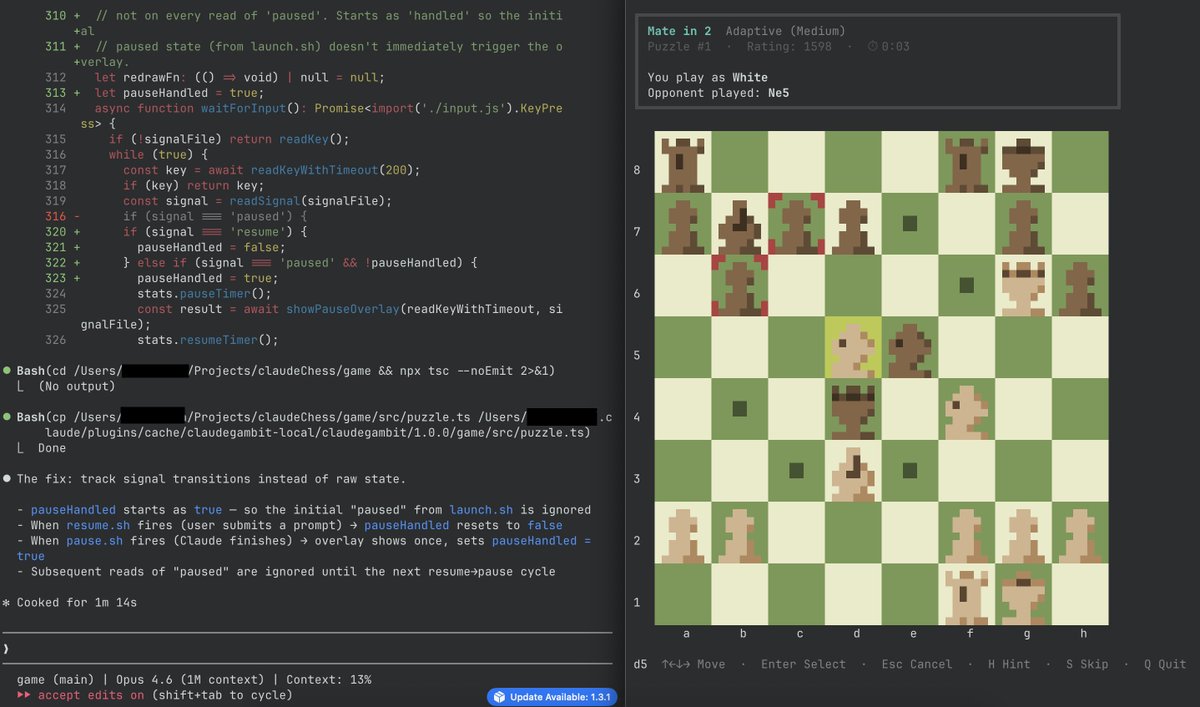
Task: Click the black queen on d4
Action: coord(854,410)
